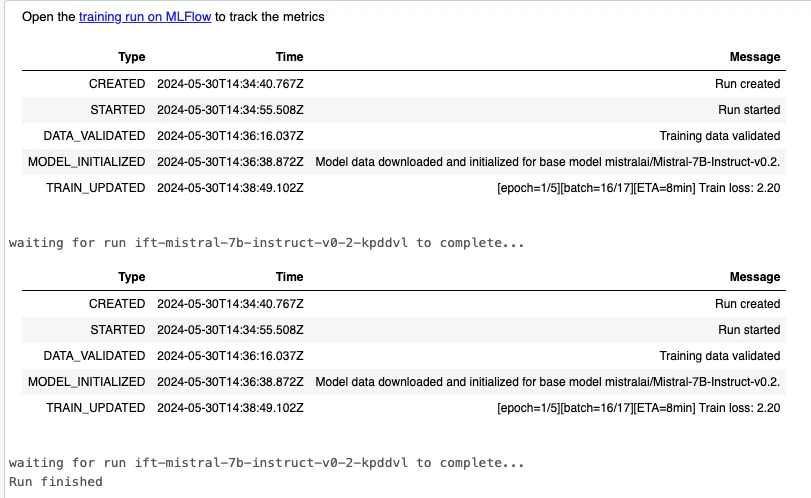
Task: Click the Mistral-7B model message in the first table
Action: tap(548, 162)
